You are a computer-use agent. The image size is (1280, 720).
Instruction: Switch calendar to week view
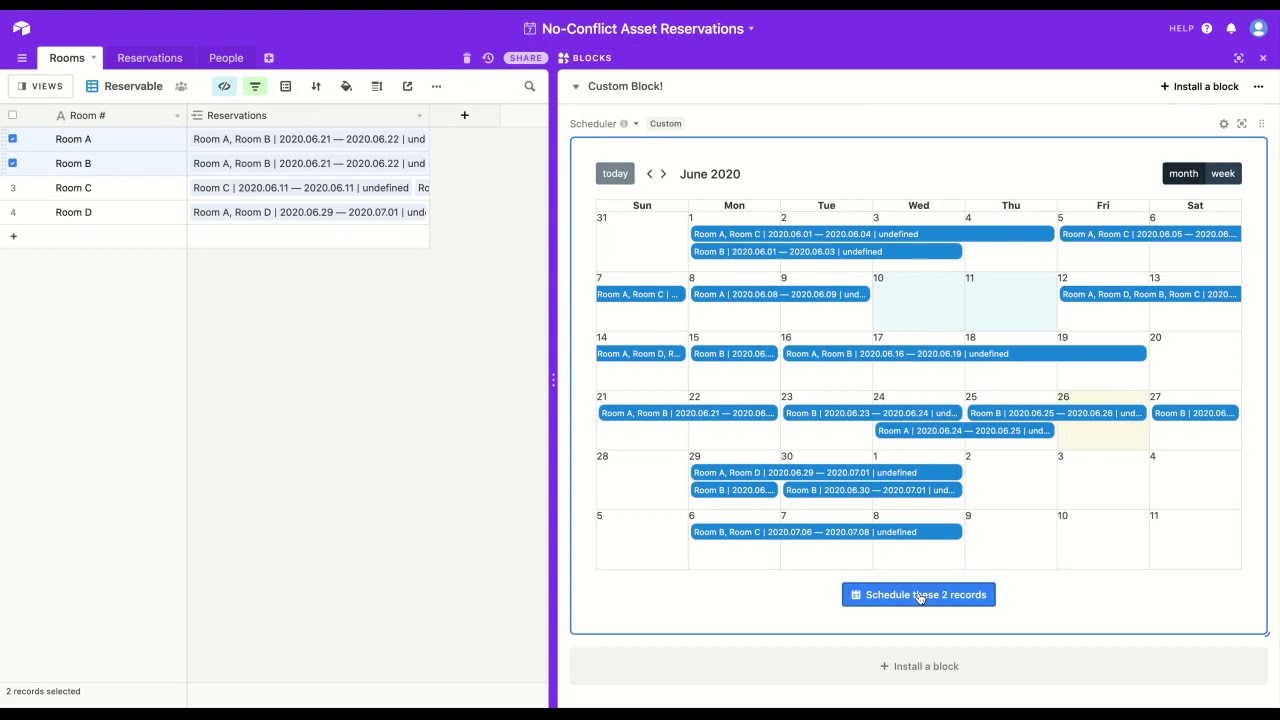1223,174
